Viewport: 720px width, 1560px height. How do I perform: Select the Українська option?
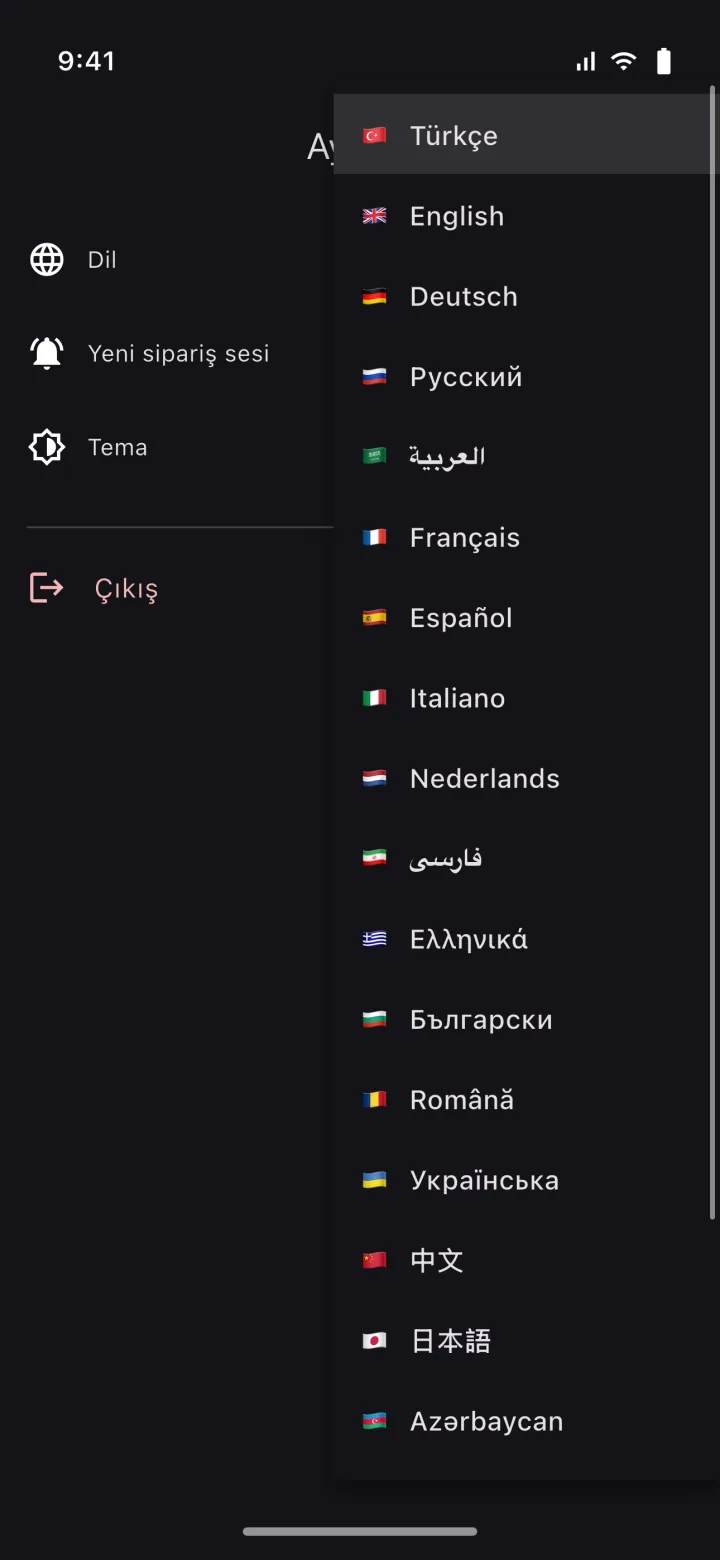click(526, 1180)
